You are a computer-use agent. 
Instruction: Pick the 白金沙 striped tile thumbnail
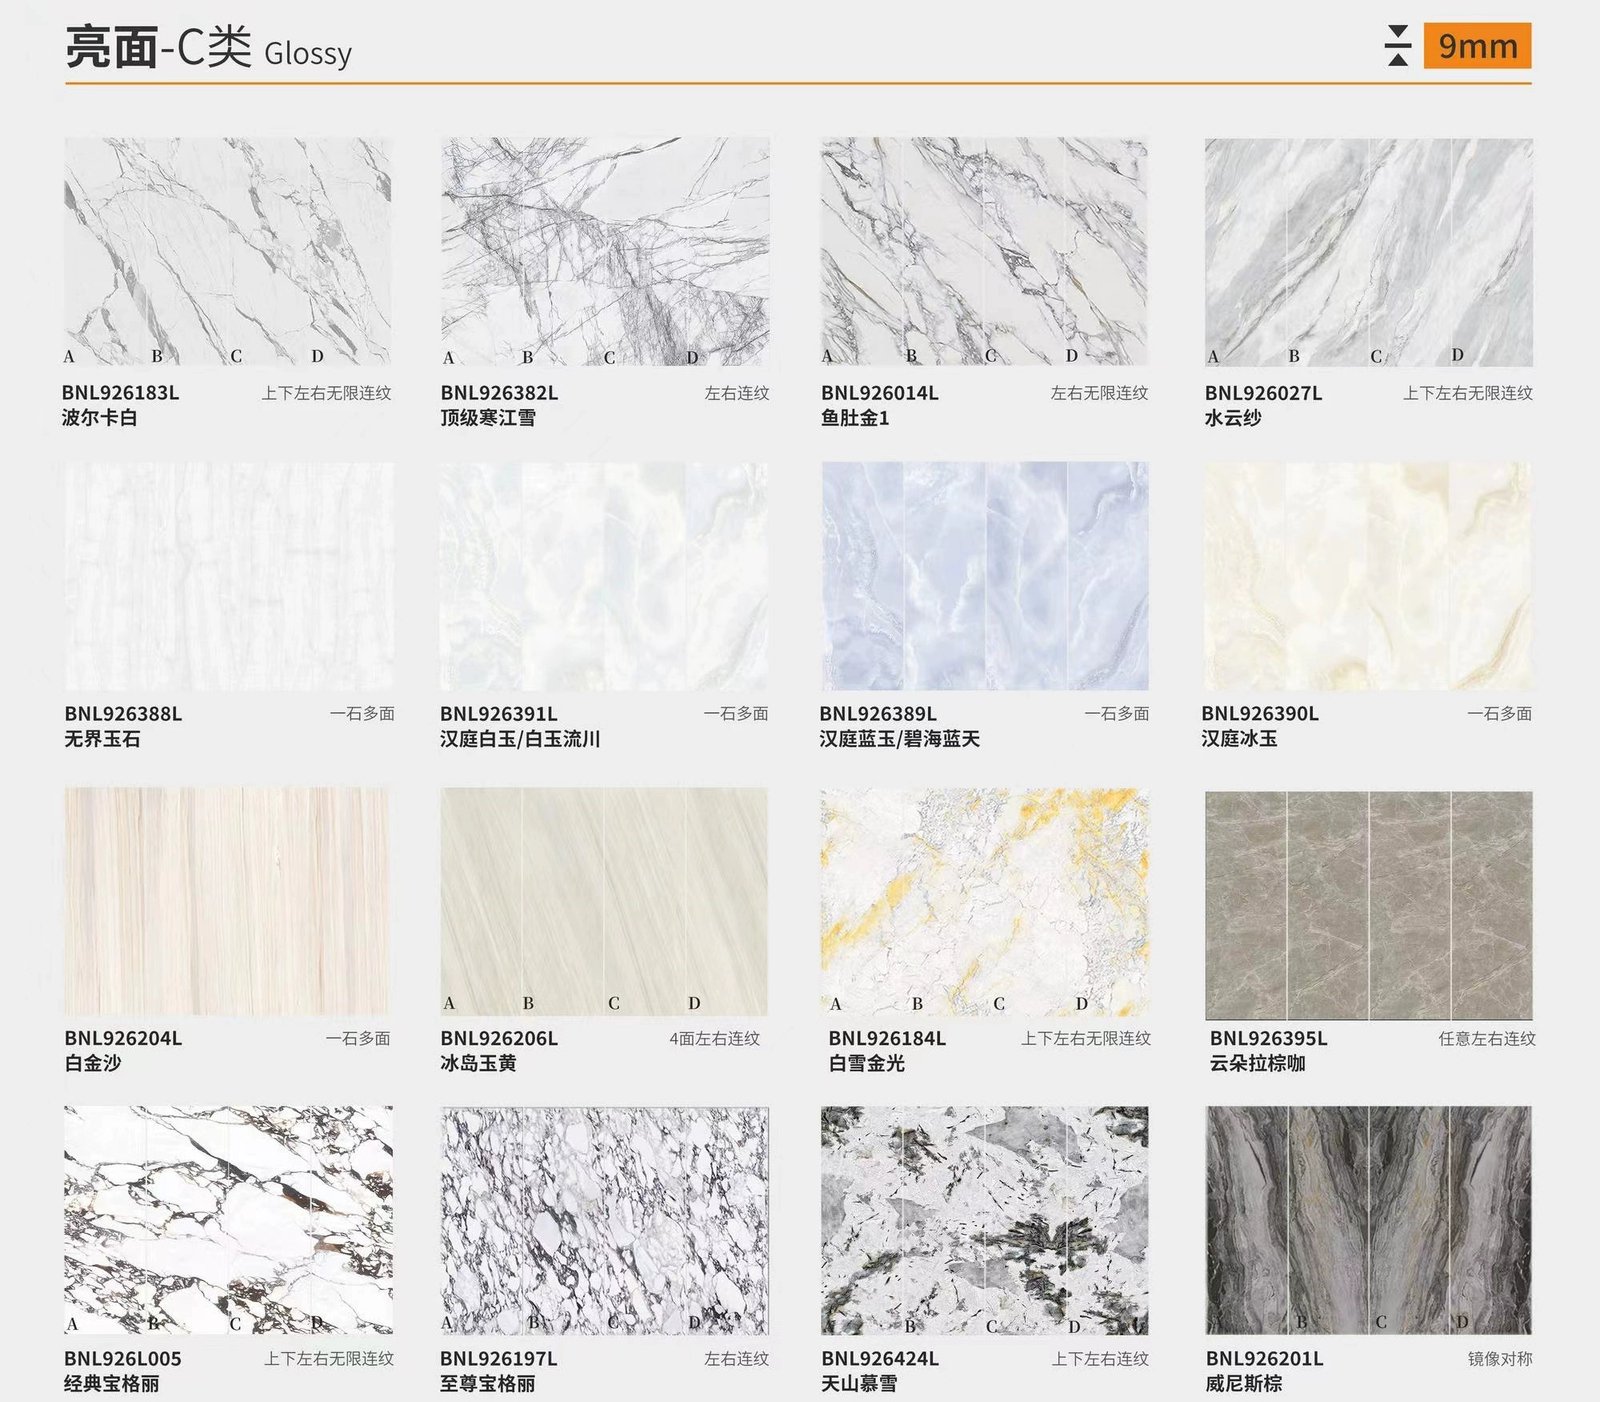(x=228, y=901)
